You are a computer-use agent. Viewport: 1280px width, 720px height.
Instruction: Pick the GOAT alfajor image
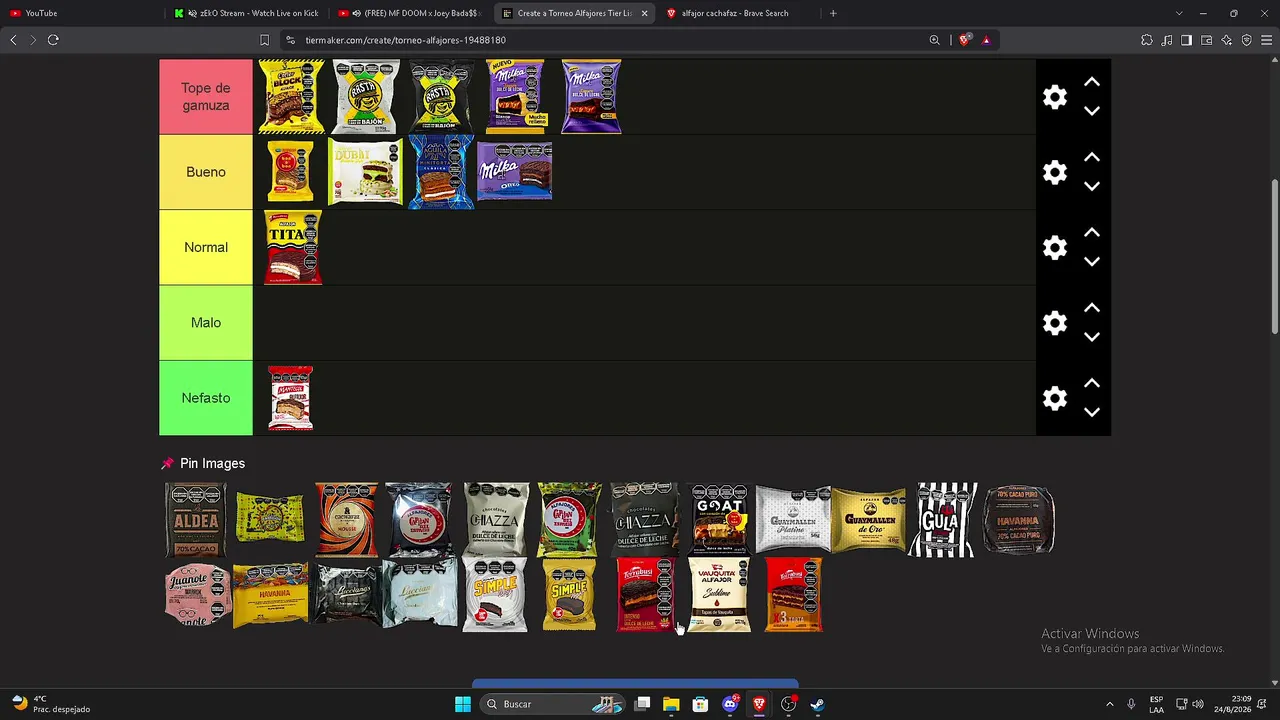point(719,520)
